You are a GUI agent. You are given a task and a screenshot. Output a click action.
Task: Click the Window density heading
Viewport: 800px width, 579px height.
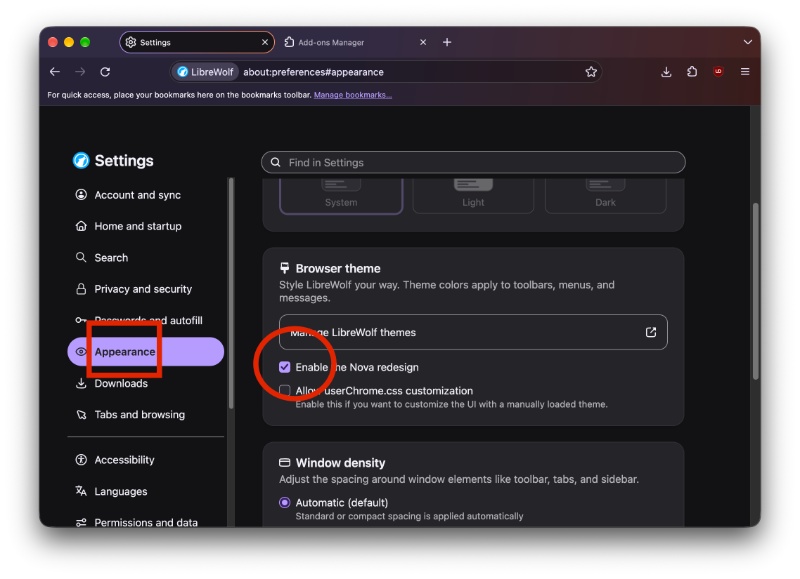tap(340, 463)
